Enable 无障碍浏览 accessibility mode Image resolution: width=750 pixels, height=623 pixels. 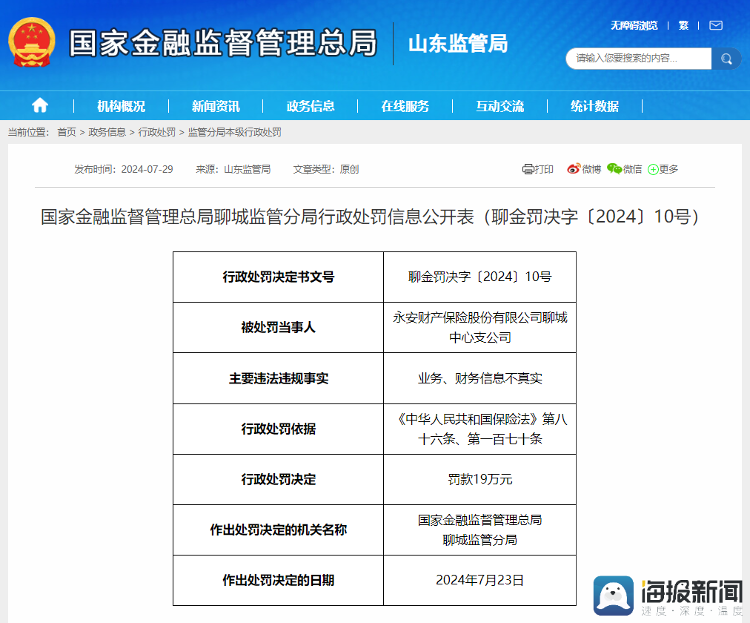634,25
